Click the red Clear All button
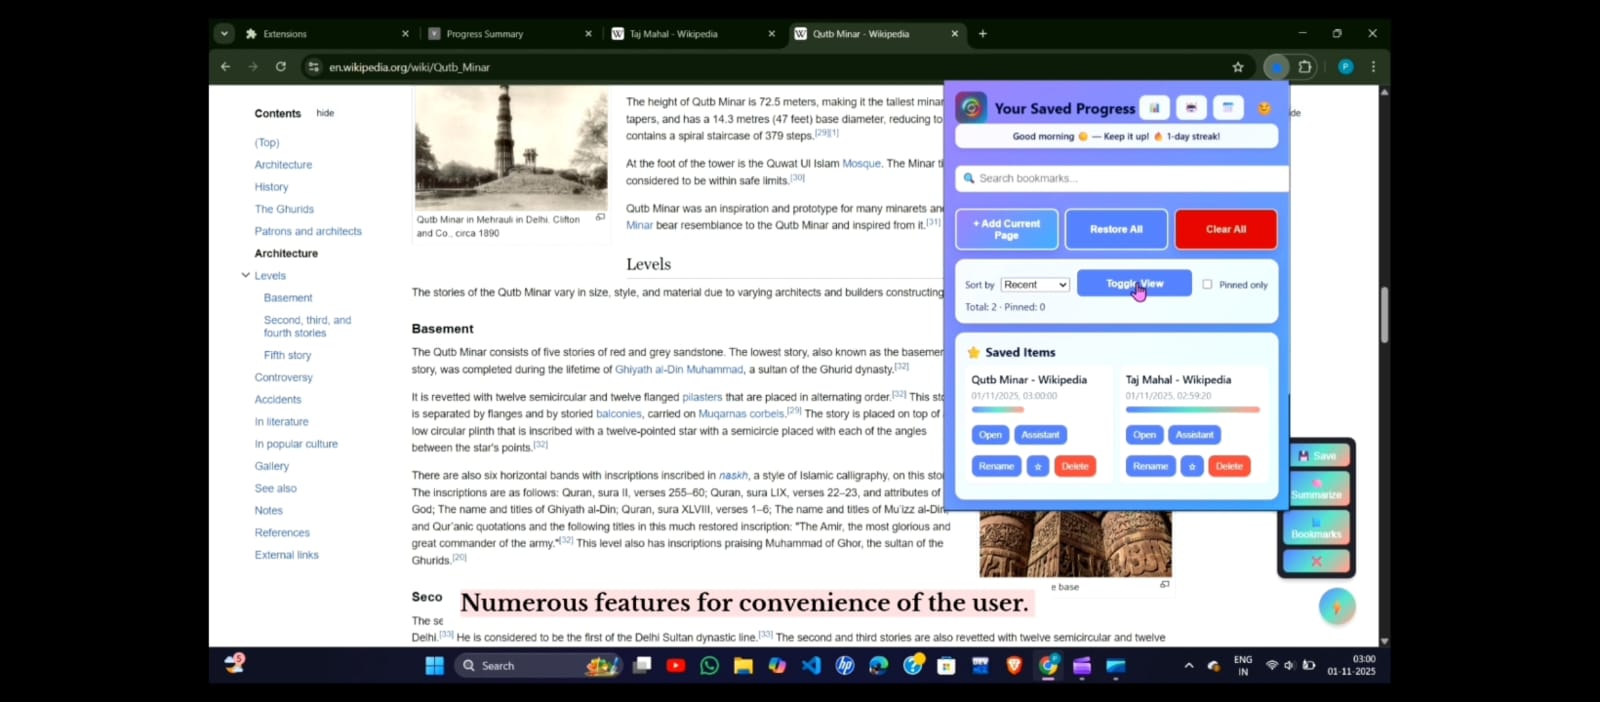Screen dimensions: 1600x702 tap(1225, 229)
